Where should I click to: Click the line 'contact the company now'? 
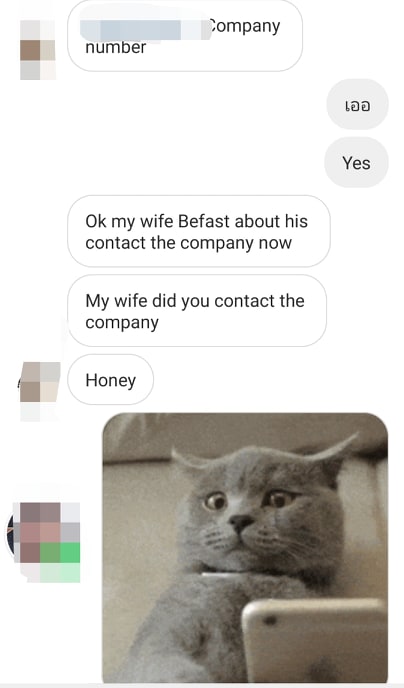189,243
